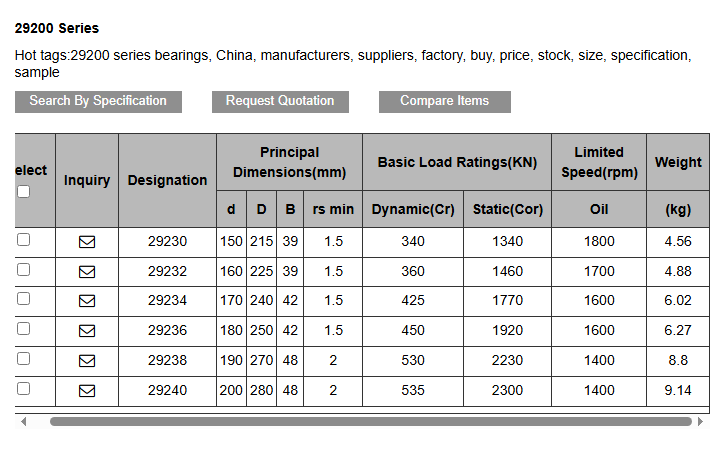Click the inquiry envelope icon for 29230
Screen dimensions: 727x453
(87, 242)
